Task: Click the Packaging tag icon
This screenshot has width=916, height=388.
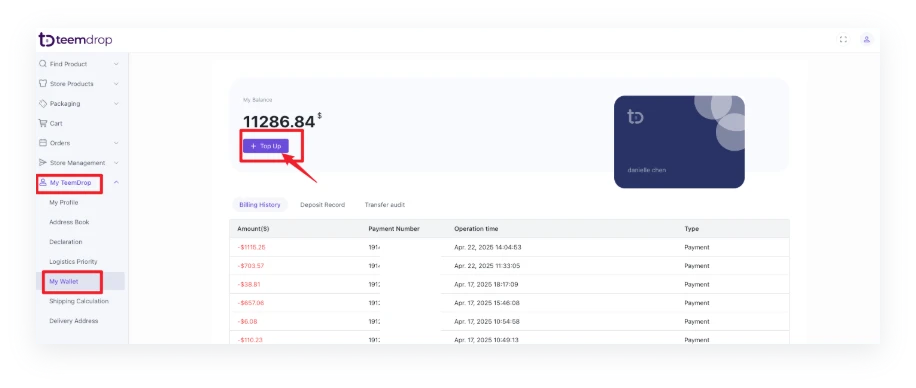Action: point(42,103)
